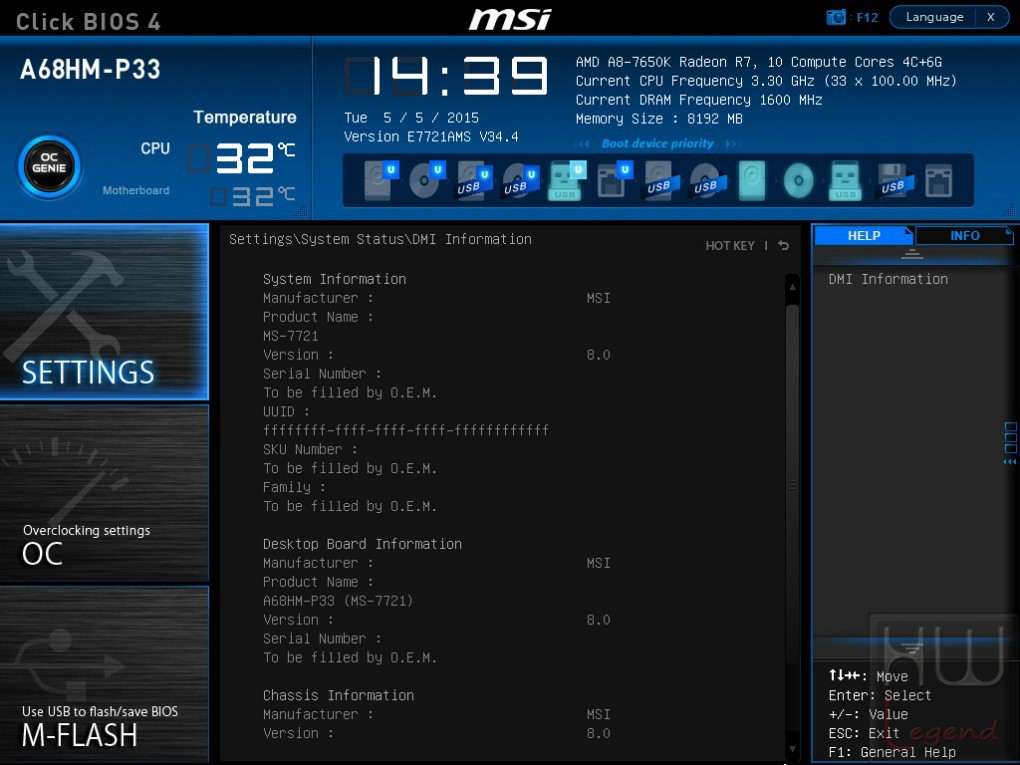The height and width of the screenshot is (765, 1020).
Task: Click the HOT KEY button
Action: (730, 245)
